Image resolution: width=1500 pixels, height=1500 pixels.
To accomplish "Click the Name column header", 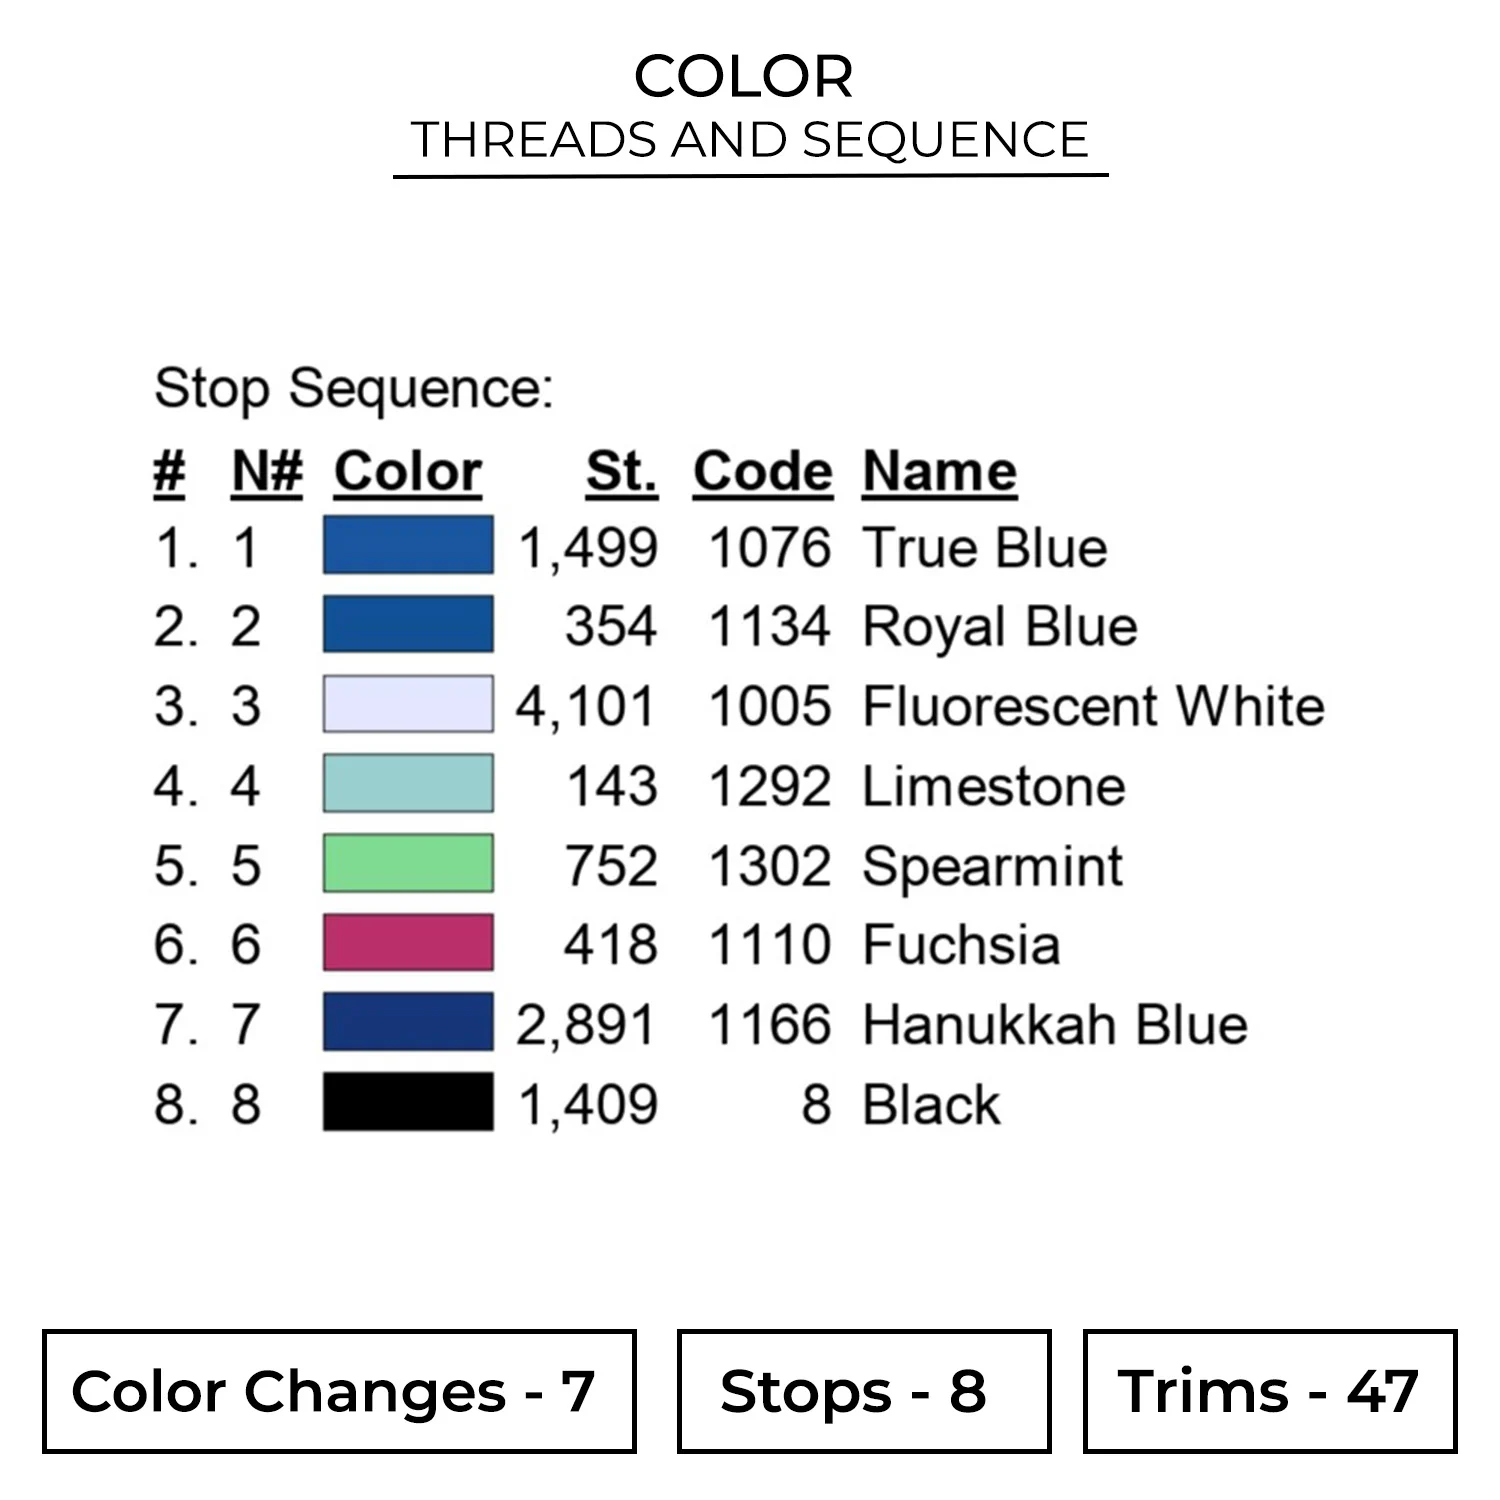I will [x=939, y=471].
